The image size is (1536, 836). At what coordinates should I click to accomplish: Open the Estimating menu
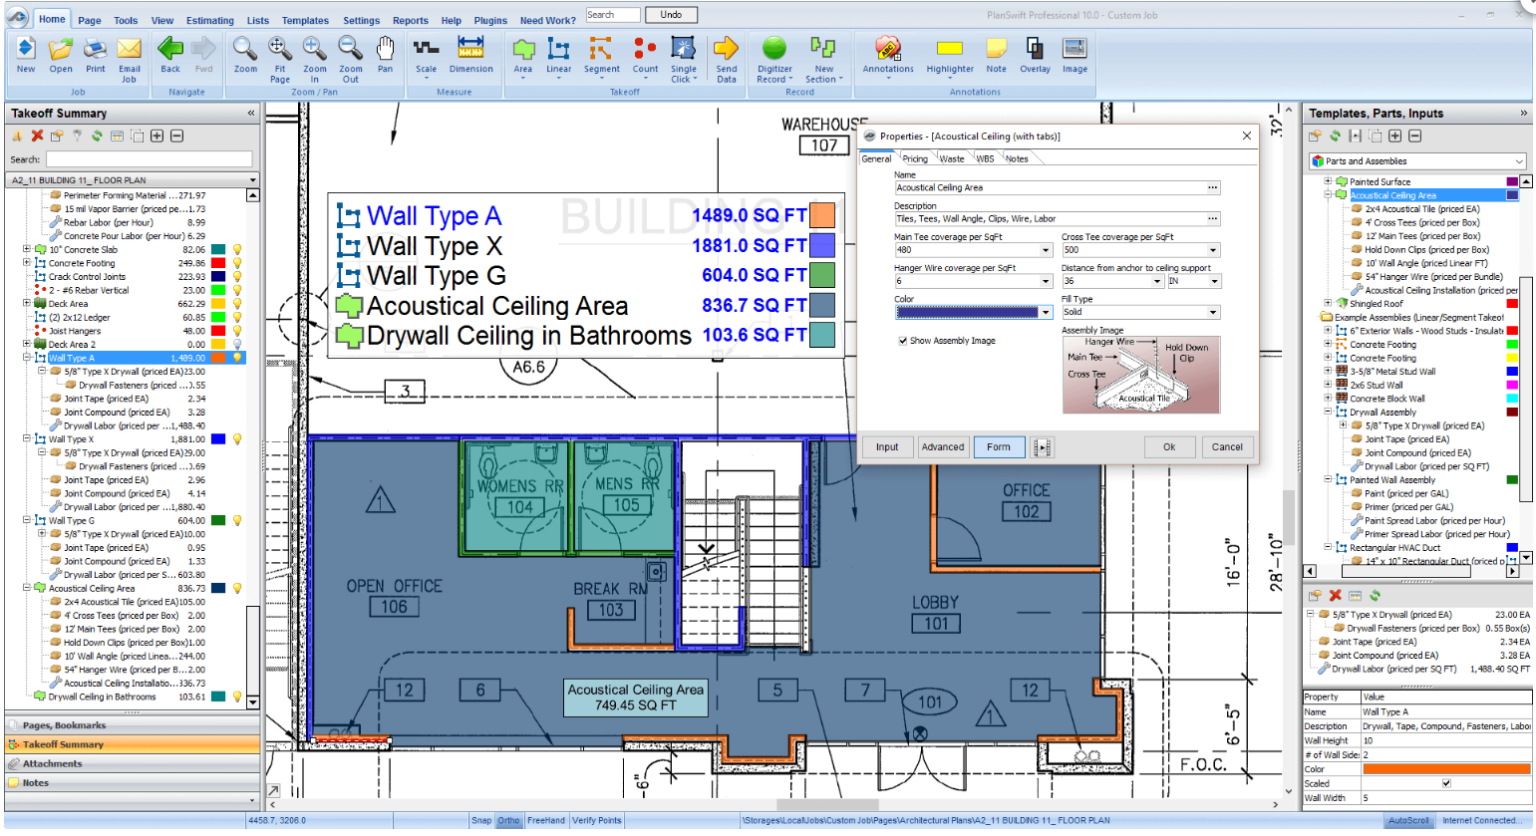tap(210, 20)
